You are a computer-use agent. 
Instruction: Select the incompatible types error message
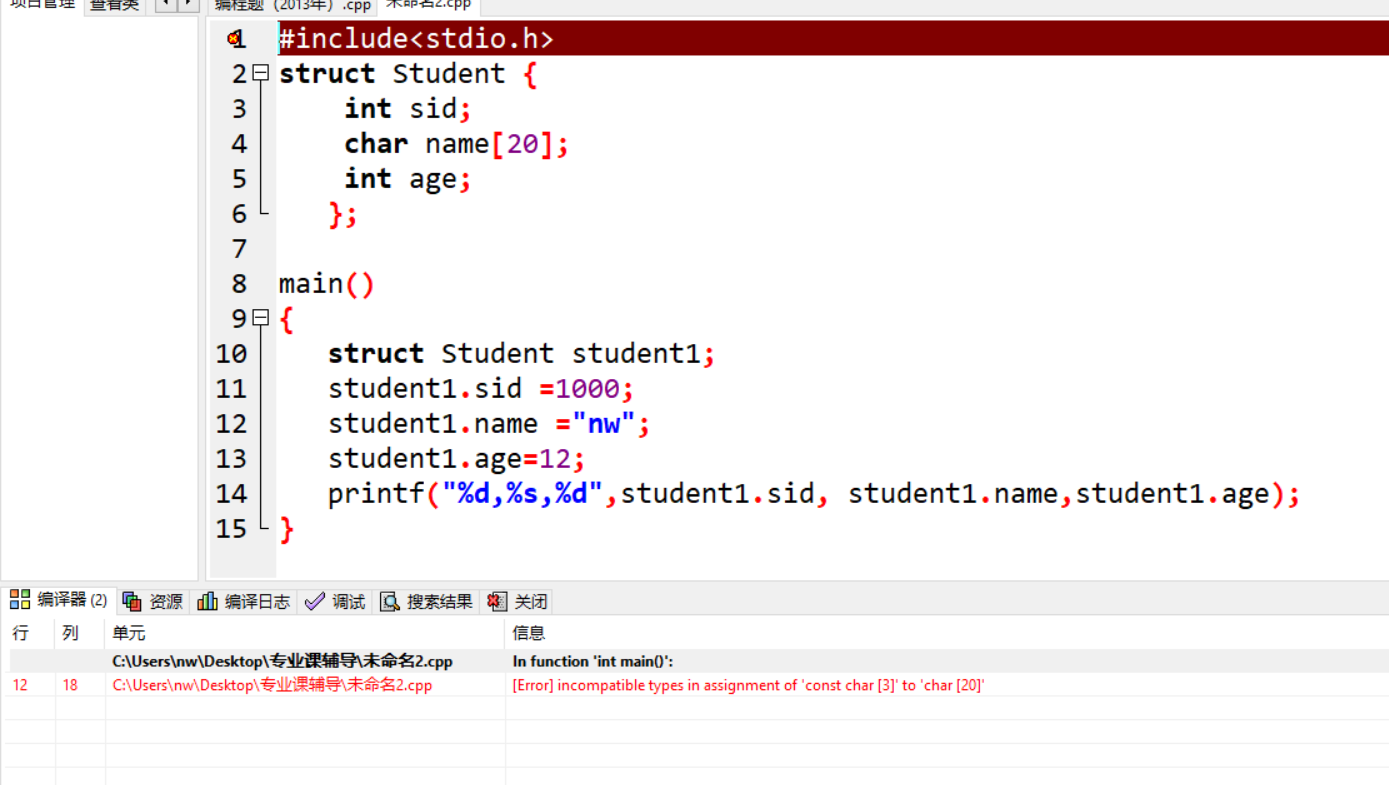coord(749,685)
